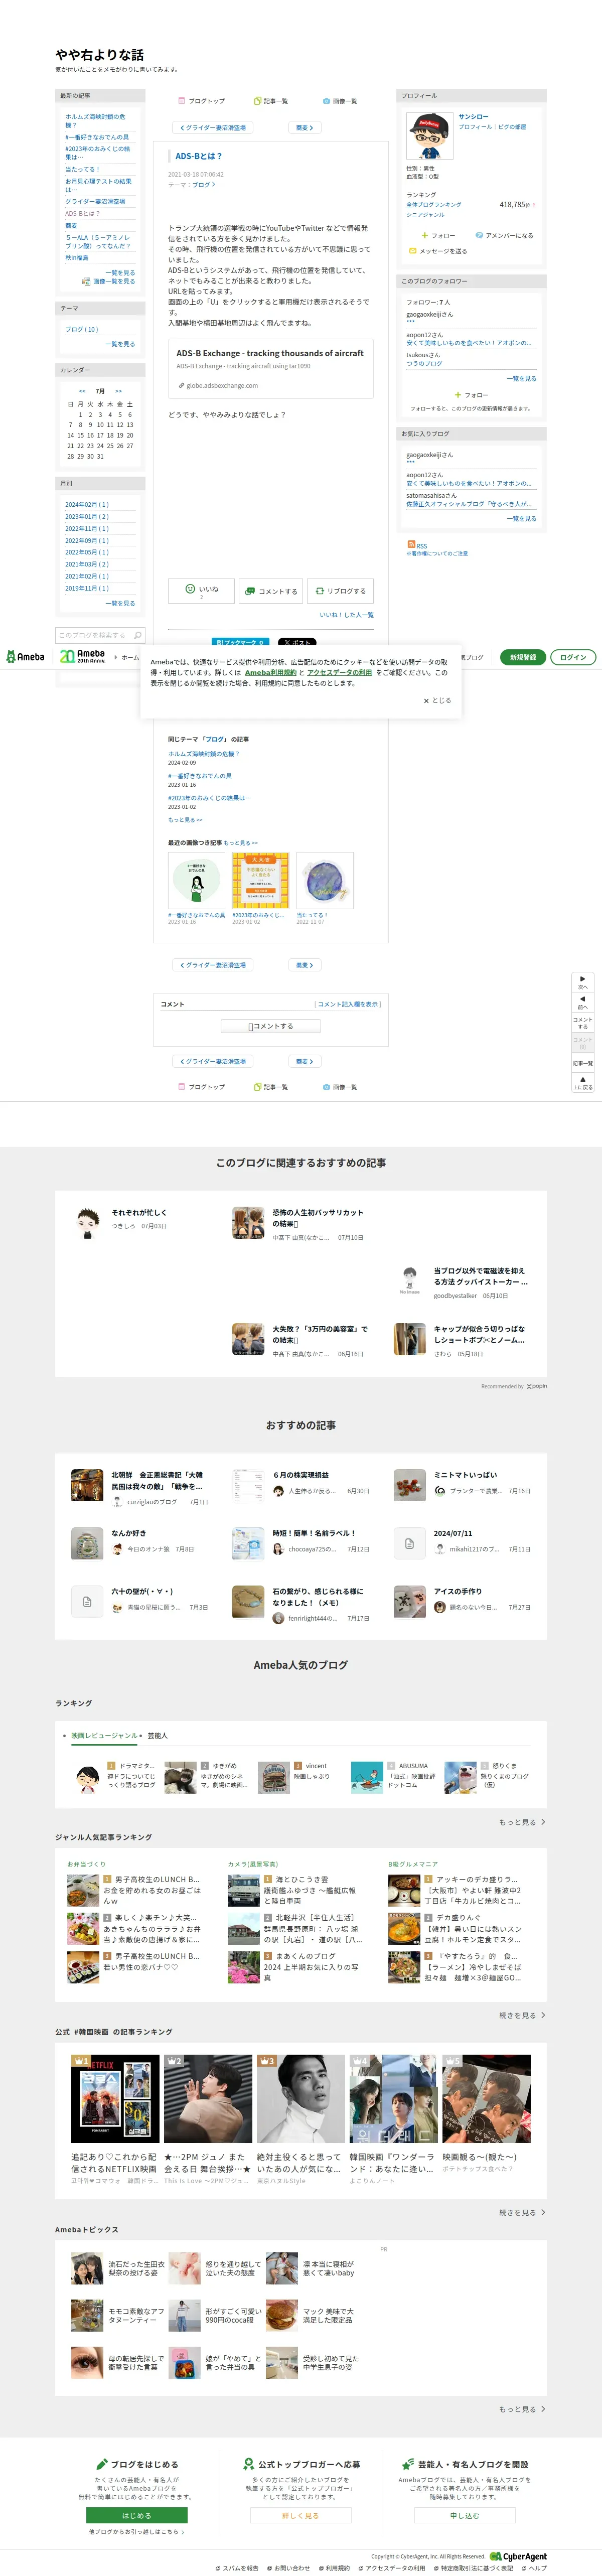Screen dimensions: 602x2576
Task: Click コメントする button under the article
Action: pos(271,591)
